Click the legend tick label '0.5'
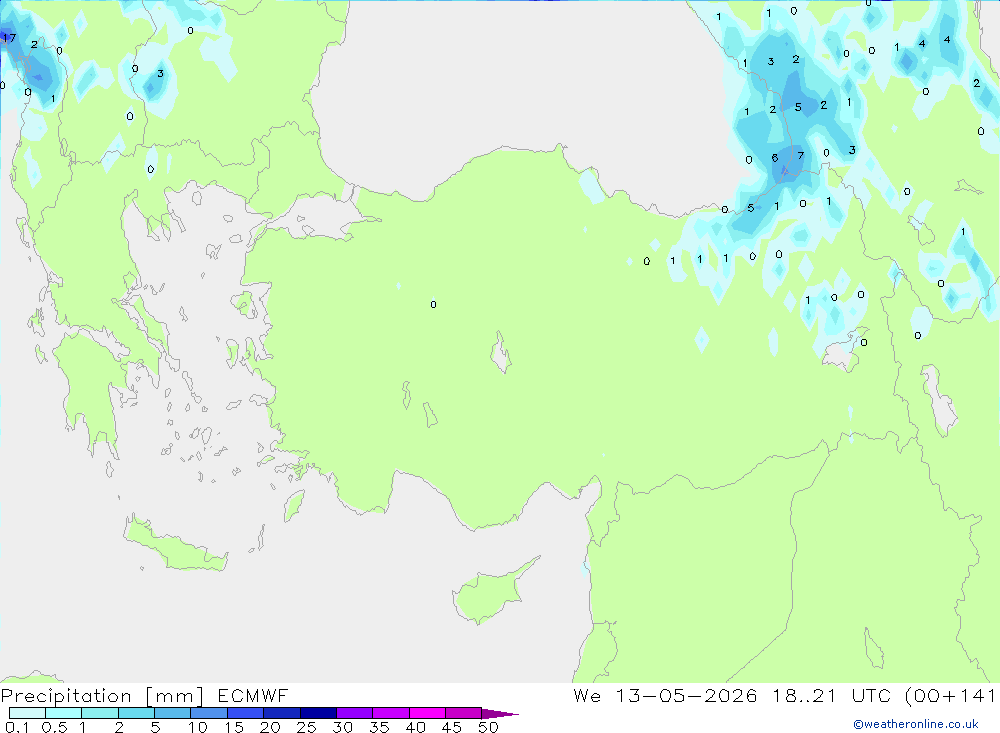The width and height of the screenshot is (1000, 733). [54, 727]
